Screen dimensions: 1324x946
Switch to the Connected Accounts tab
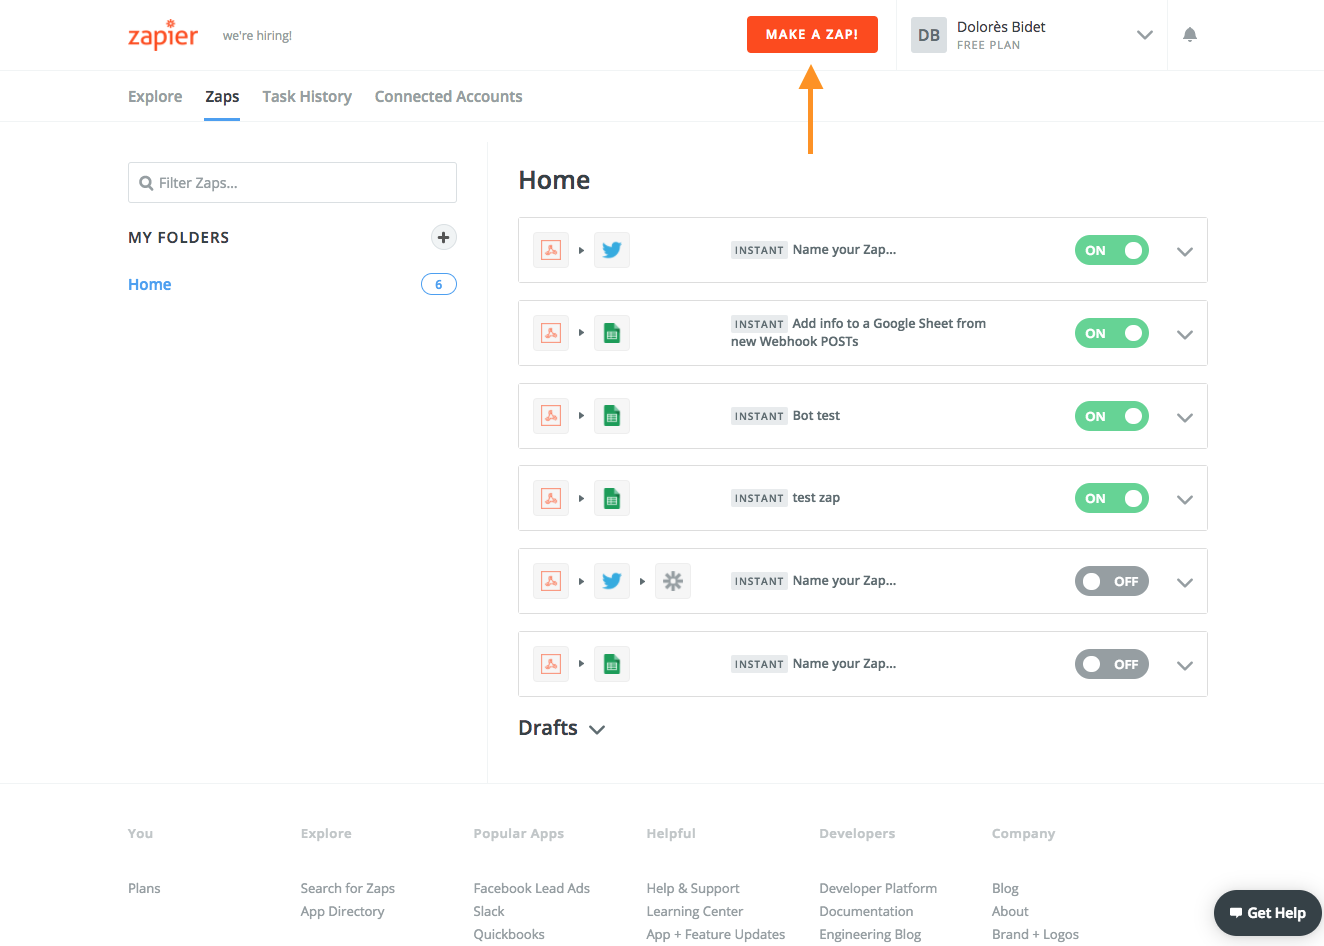click(x=449, y=96)
